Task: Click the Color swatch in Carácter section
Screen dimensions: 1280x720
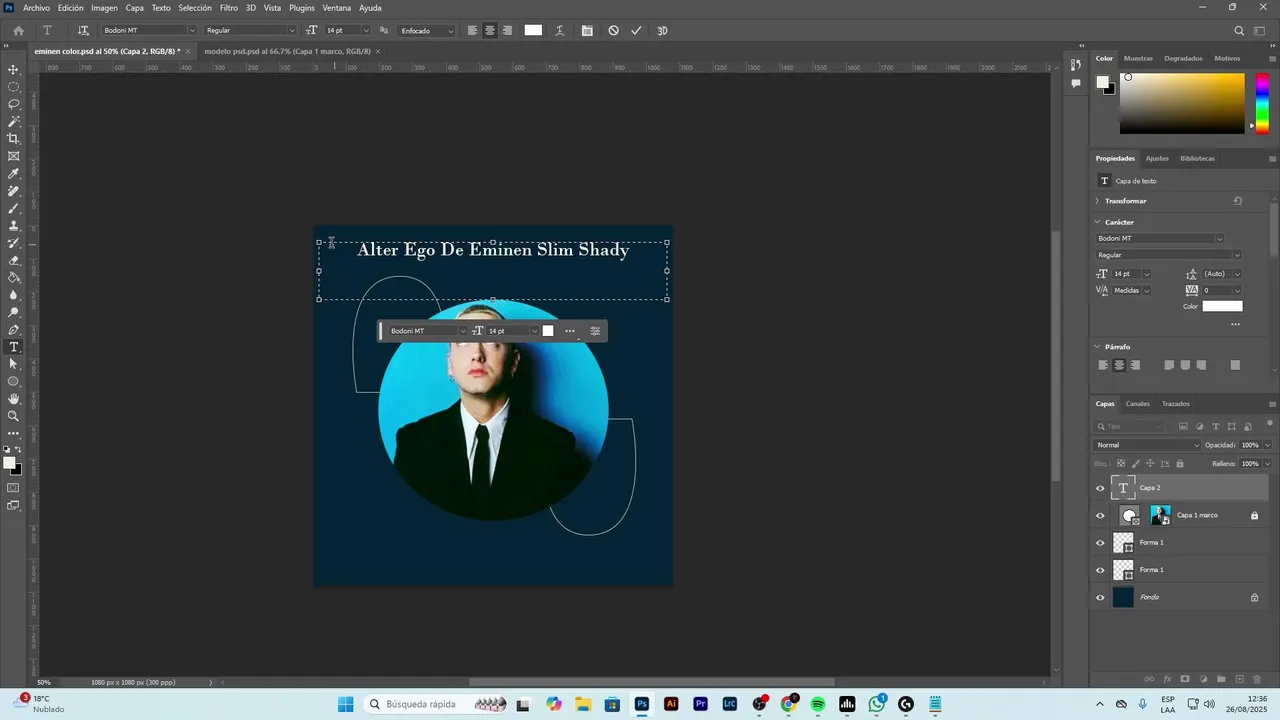Action: (1222, 306)
